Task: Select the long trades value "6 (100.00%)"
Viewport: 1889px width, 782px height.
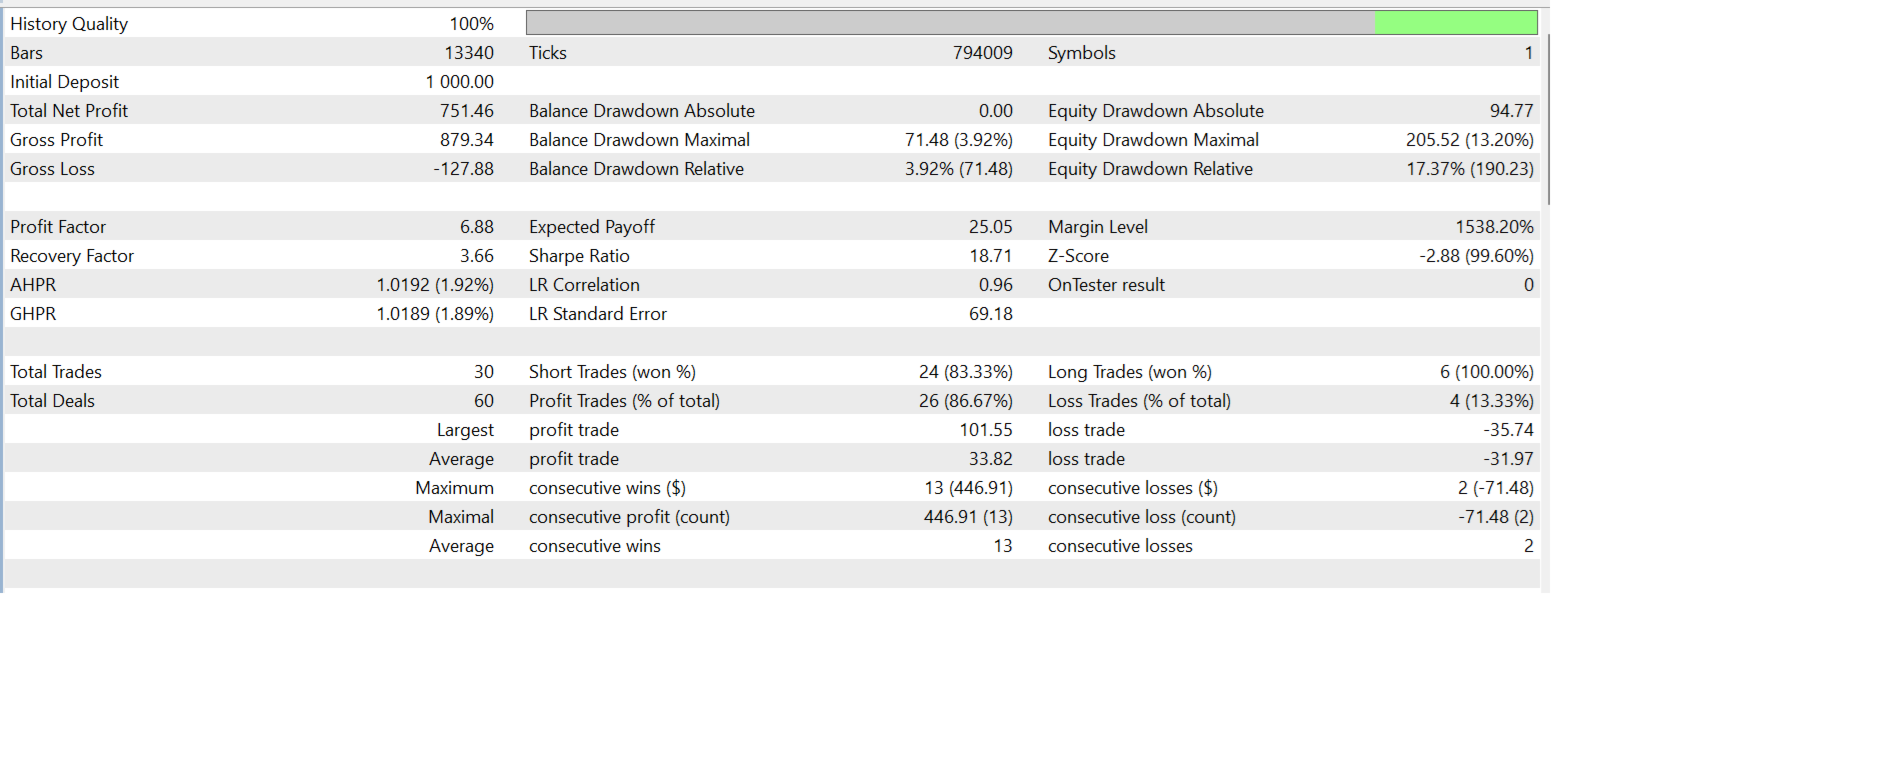Action: [x=1486, y=372]
